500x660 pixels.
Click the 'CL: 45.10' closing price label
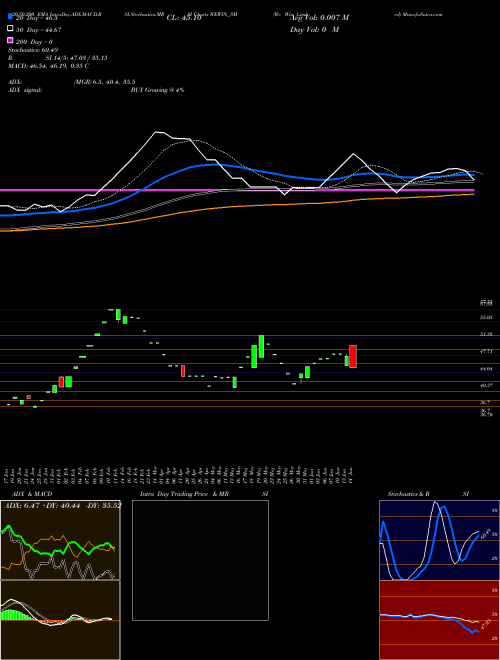click(184, 18)
